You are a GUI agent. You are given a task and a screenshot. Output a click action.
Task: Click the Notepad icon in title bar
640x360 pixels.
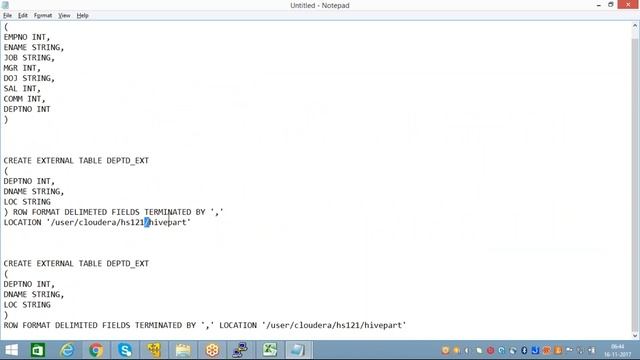coord(5,5)
